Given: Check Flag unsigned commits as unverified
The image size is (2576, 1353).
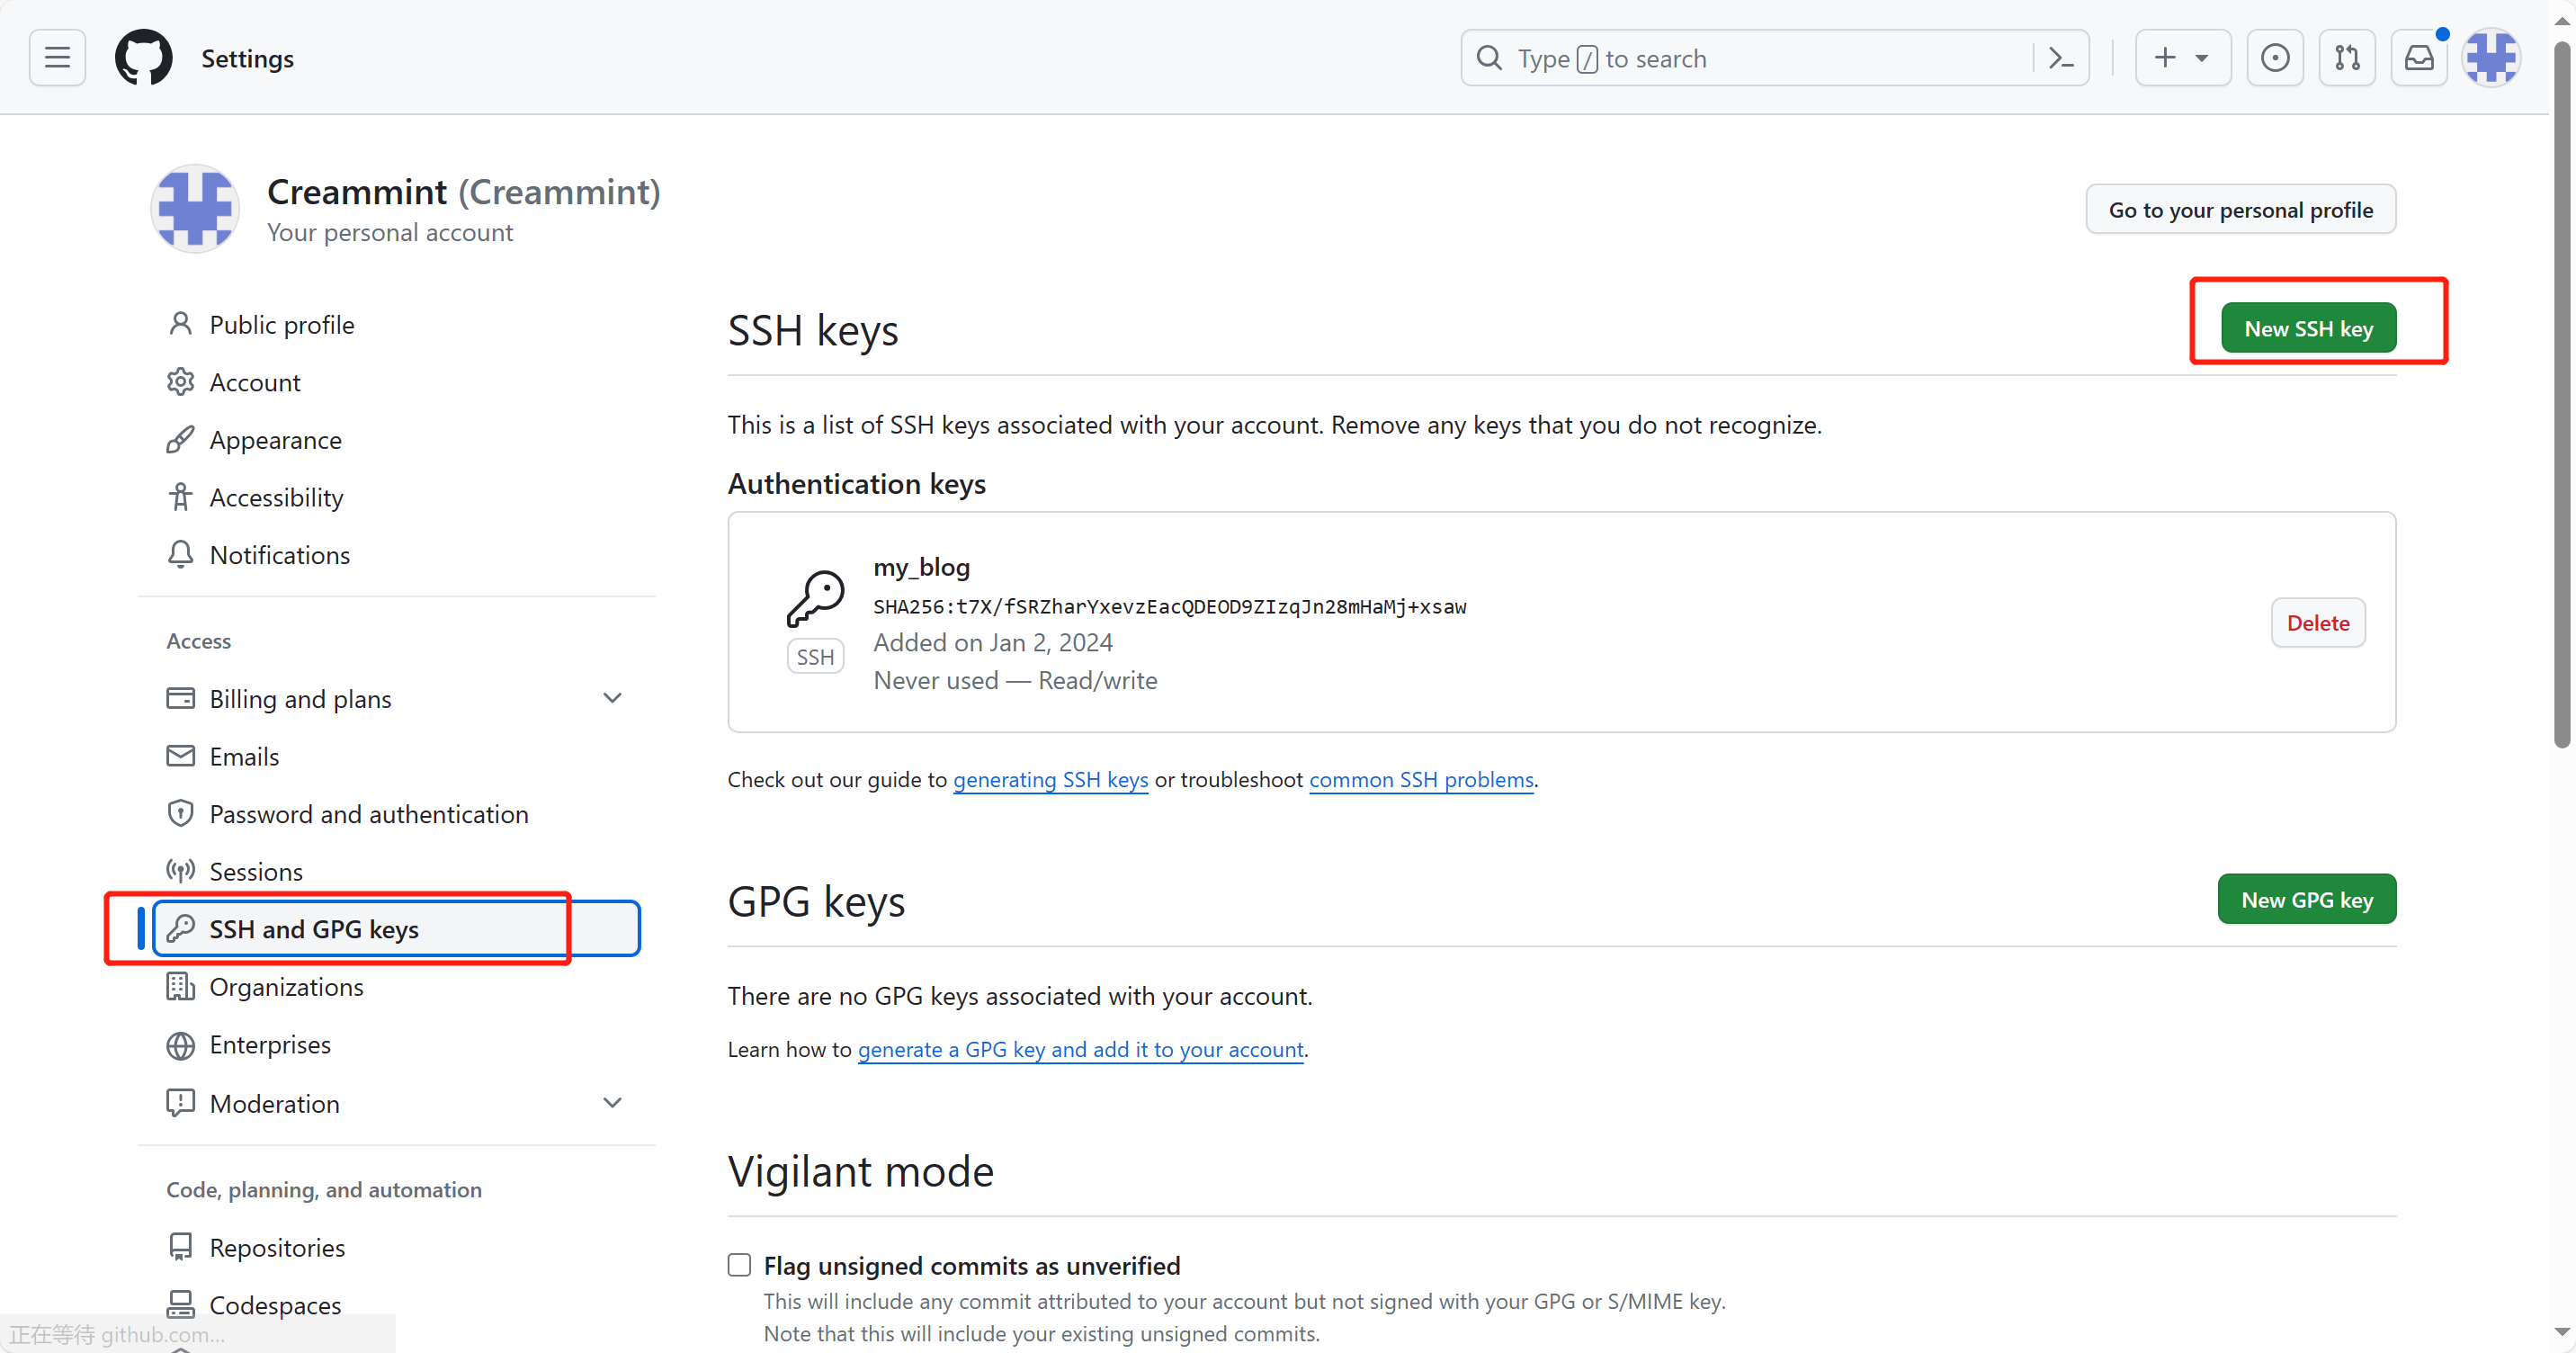Looking at the screenshot, I should [739, 1265].
